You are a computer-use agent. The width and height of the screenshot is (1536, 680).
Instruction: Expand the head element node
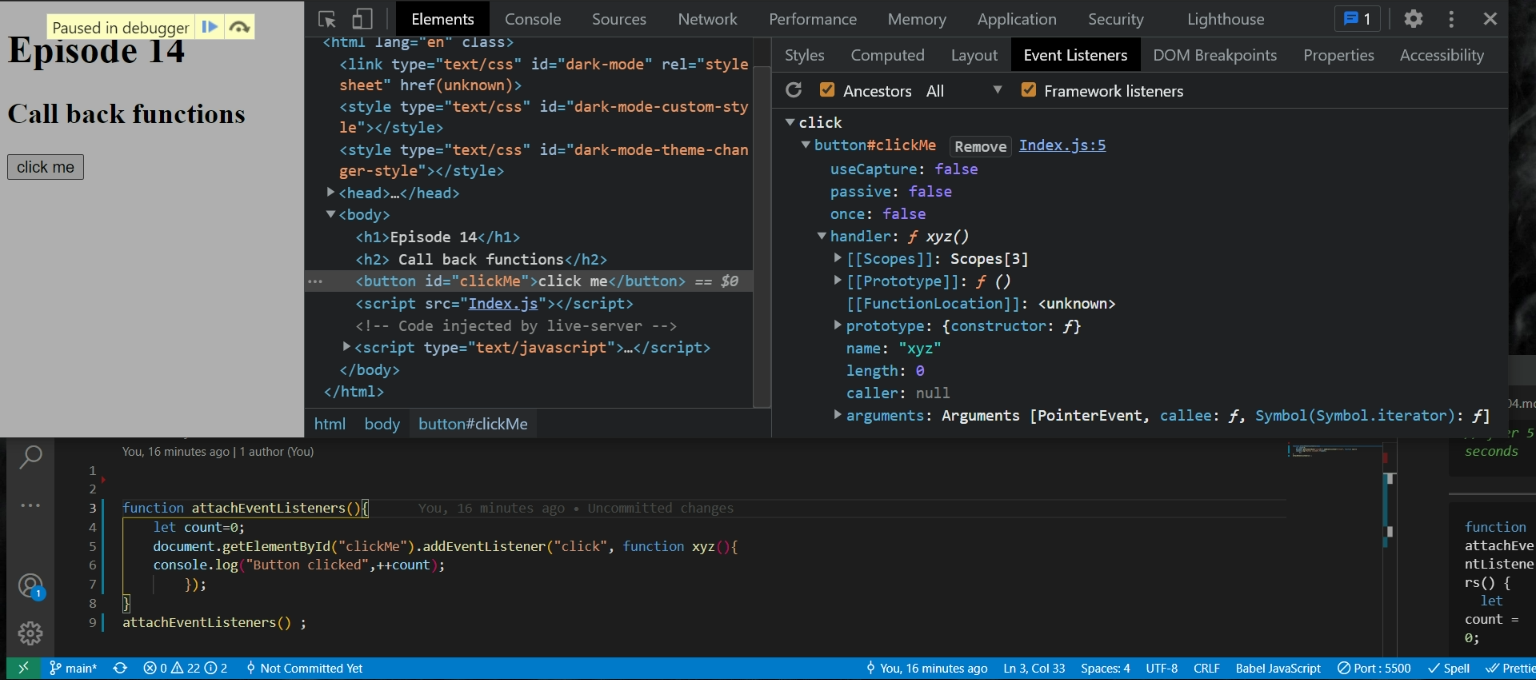(x=331, y=193)
